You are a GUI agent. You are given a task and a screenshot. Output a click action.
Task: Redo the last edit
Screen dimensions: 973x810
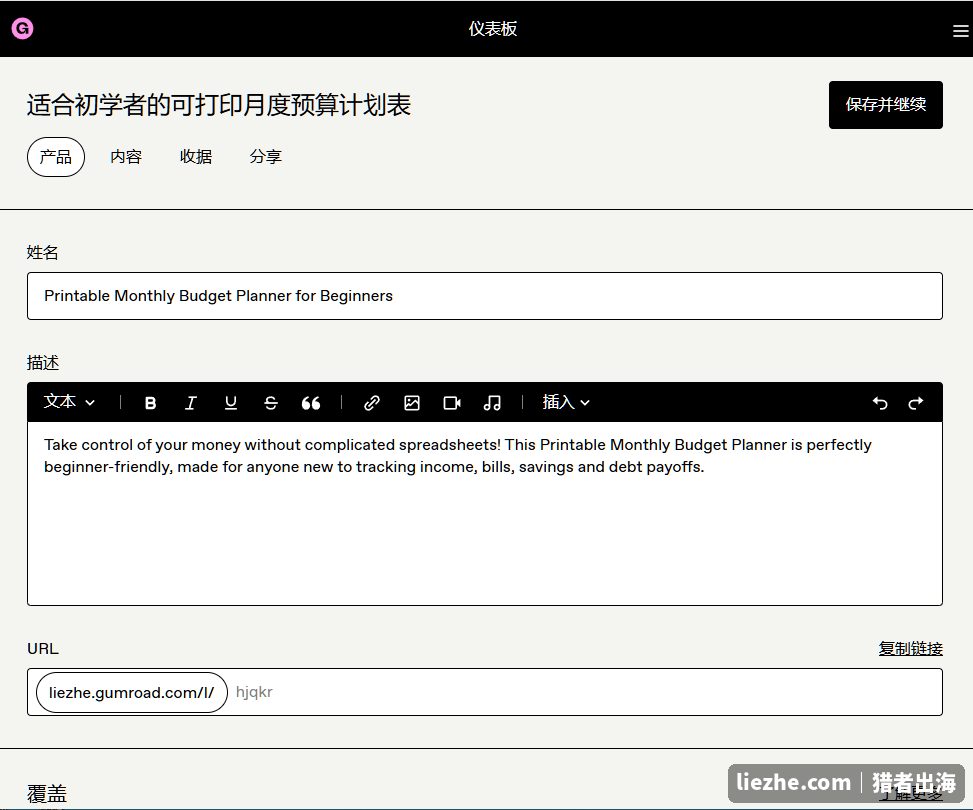915,403
